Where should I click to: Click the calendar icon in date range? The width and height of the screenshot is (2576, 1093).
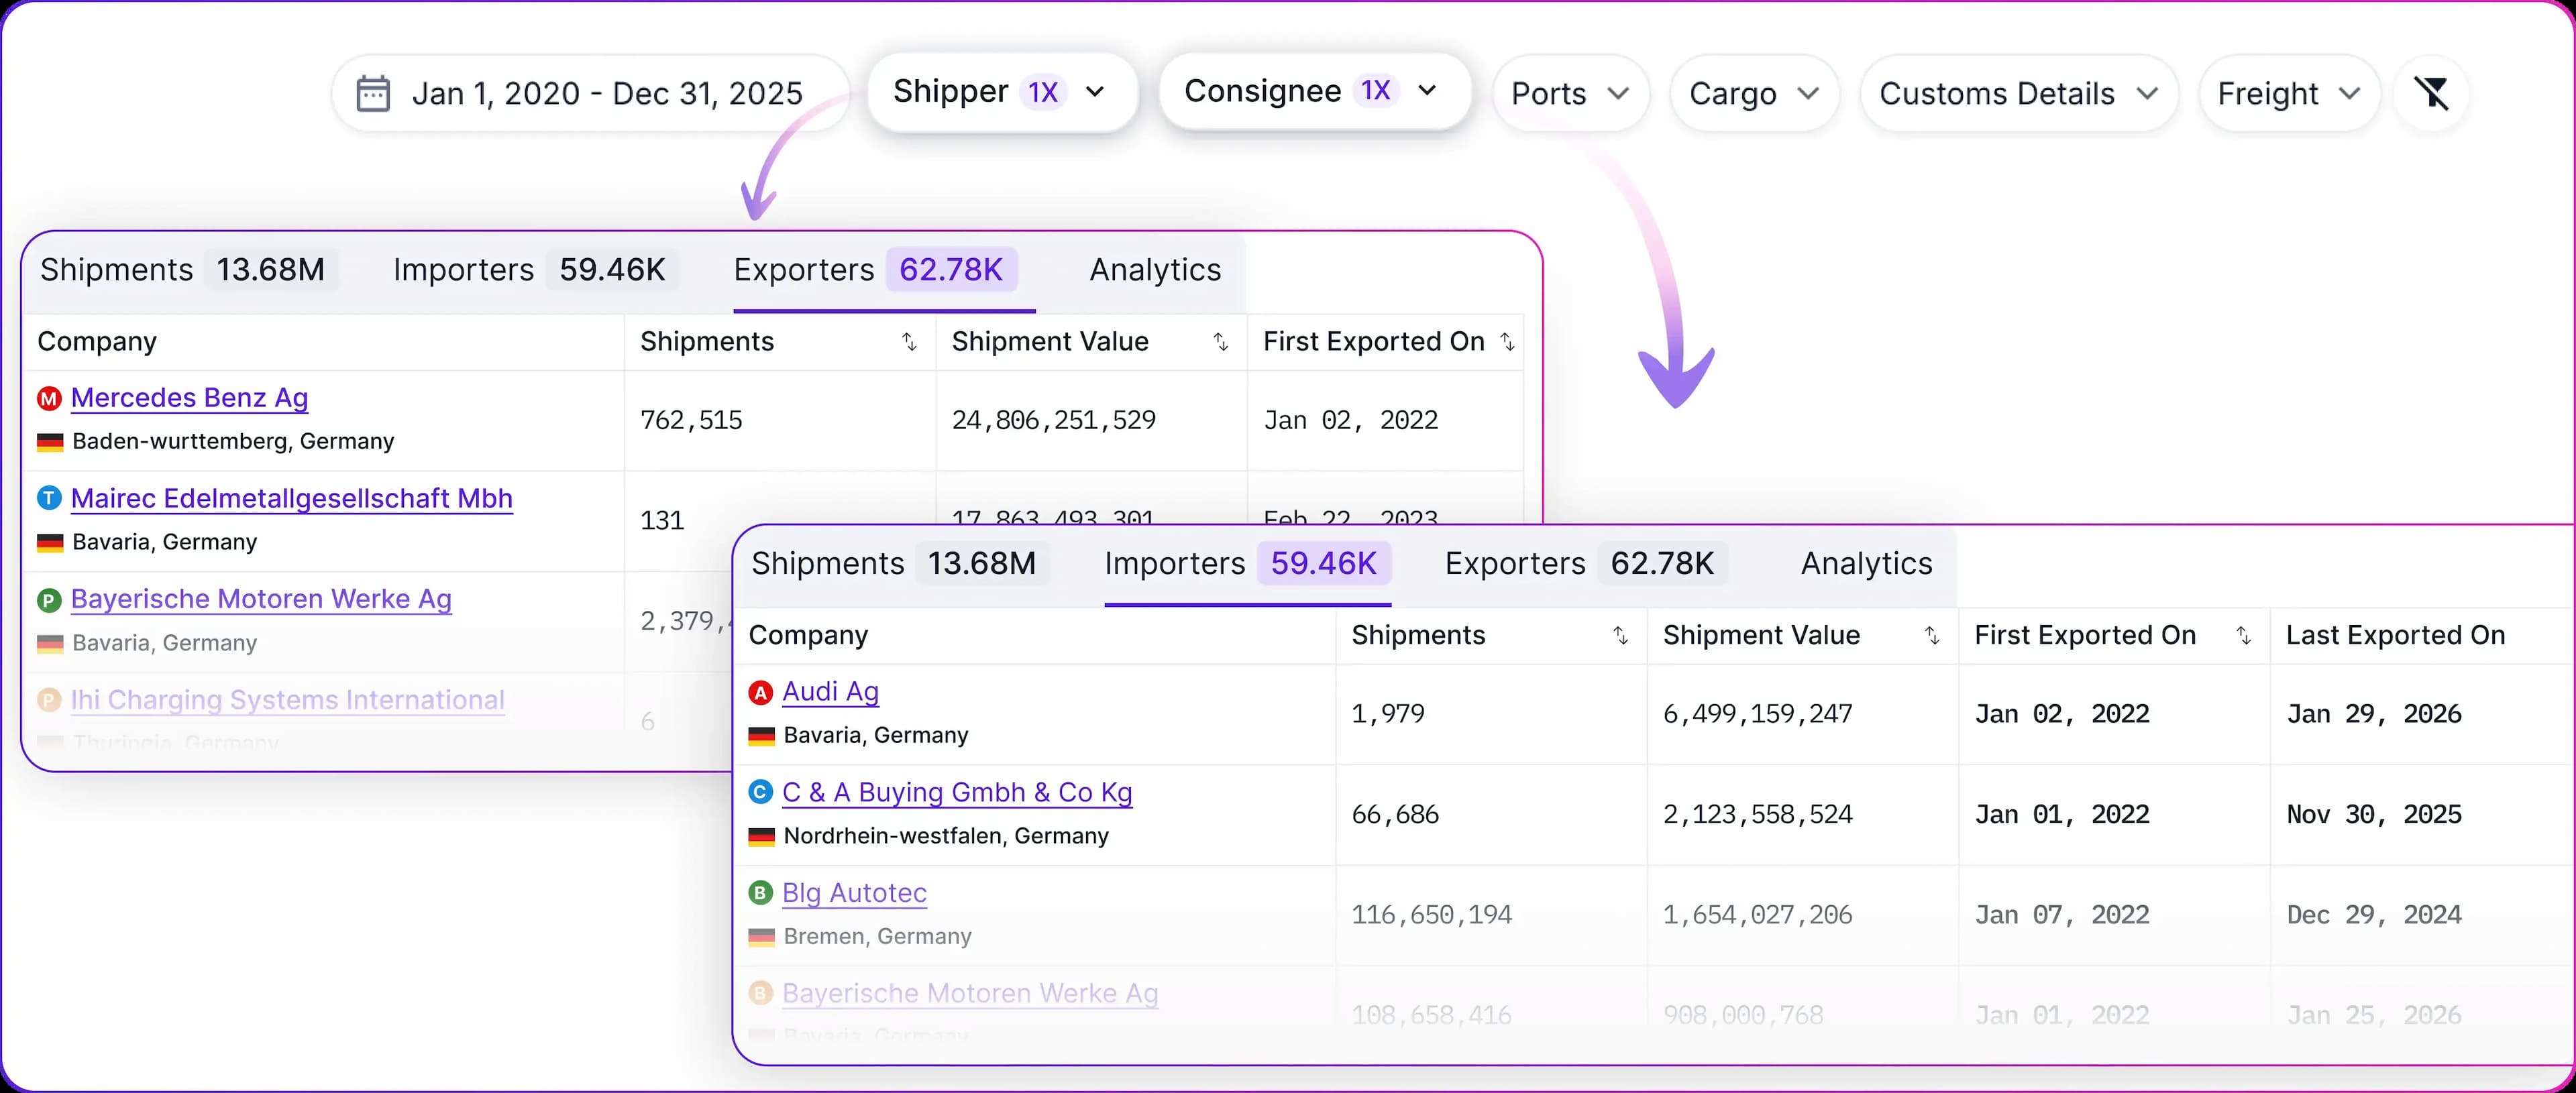click(x=373, y=93)
